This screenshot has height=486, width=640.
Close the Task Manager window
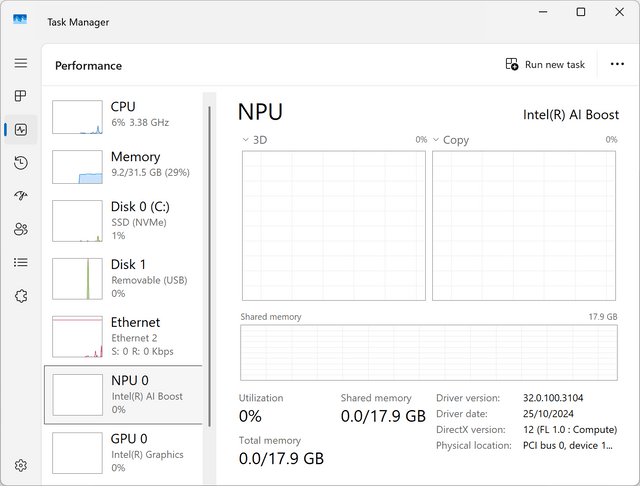pos(619,12)
